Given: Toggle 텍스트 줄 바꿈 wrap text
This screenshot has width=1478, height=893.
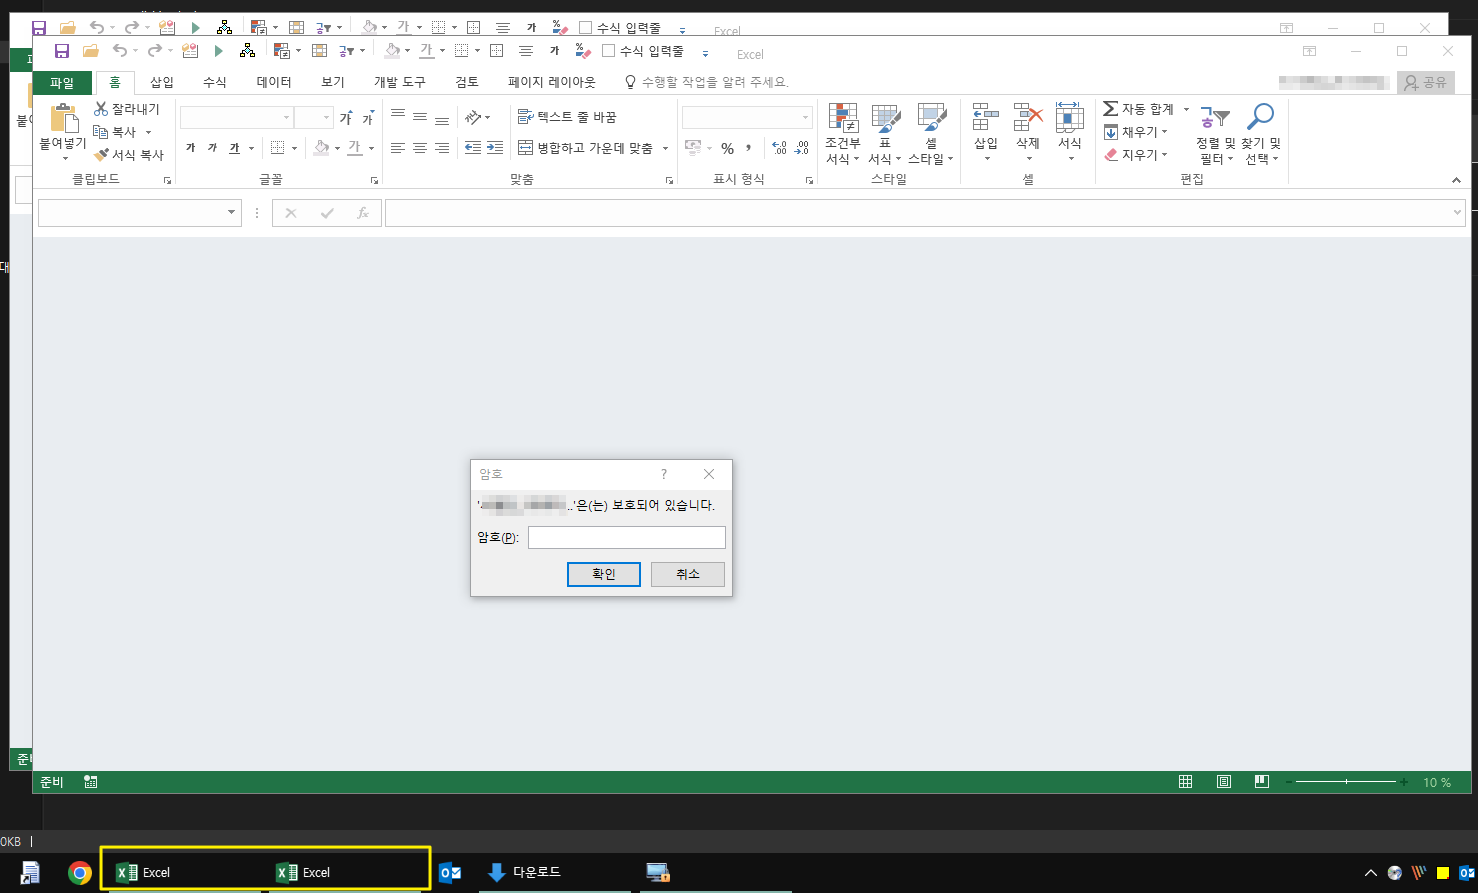Looking at the screenshot, I should coord(567,117).
